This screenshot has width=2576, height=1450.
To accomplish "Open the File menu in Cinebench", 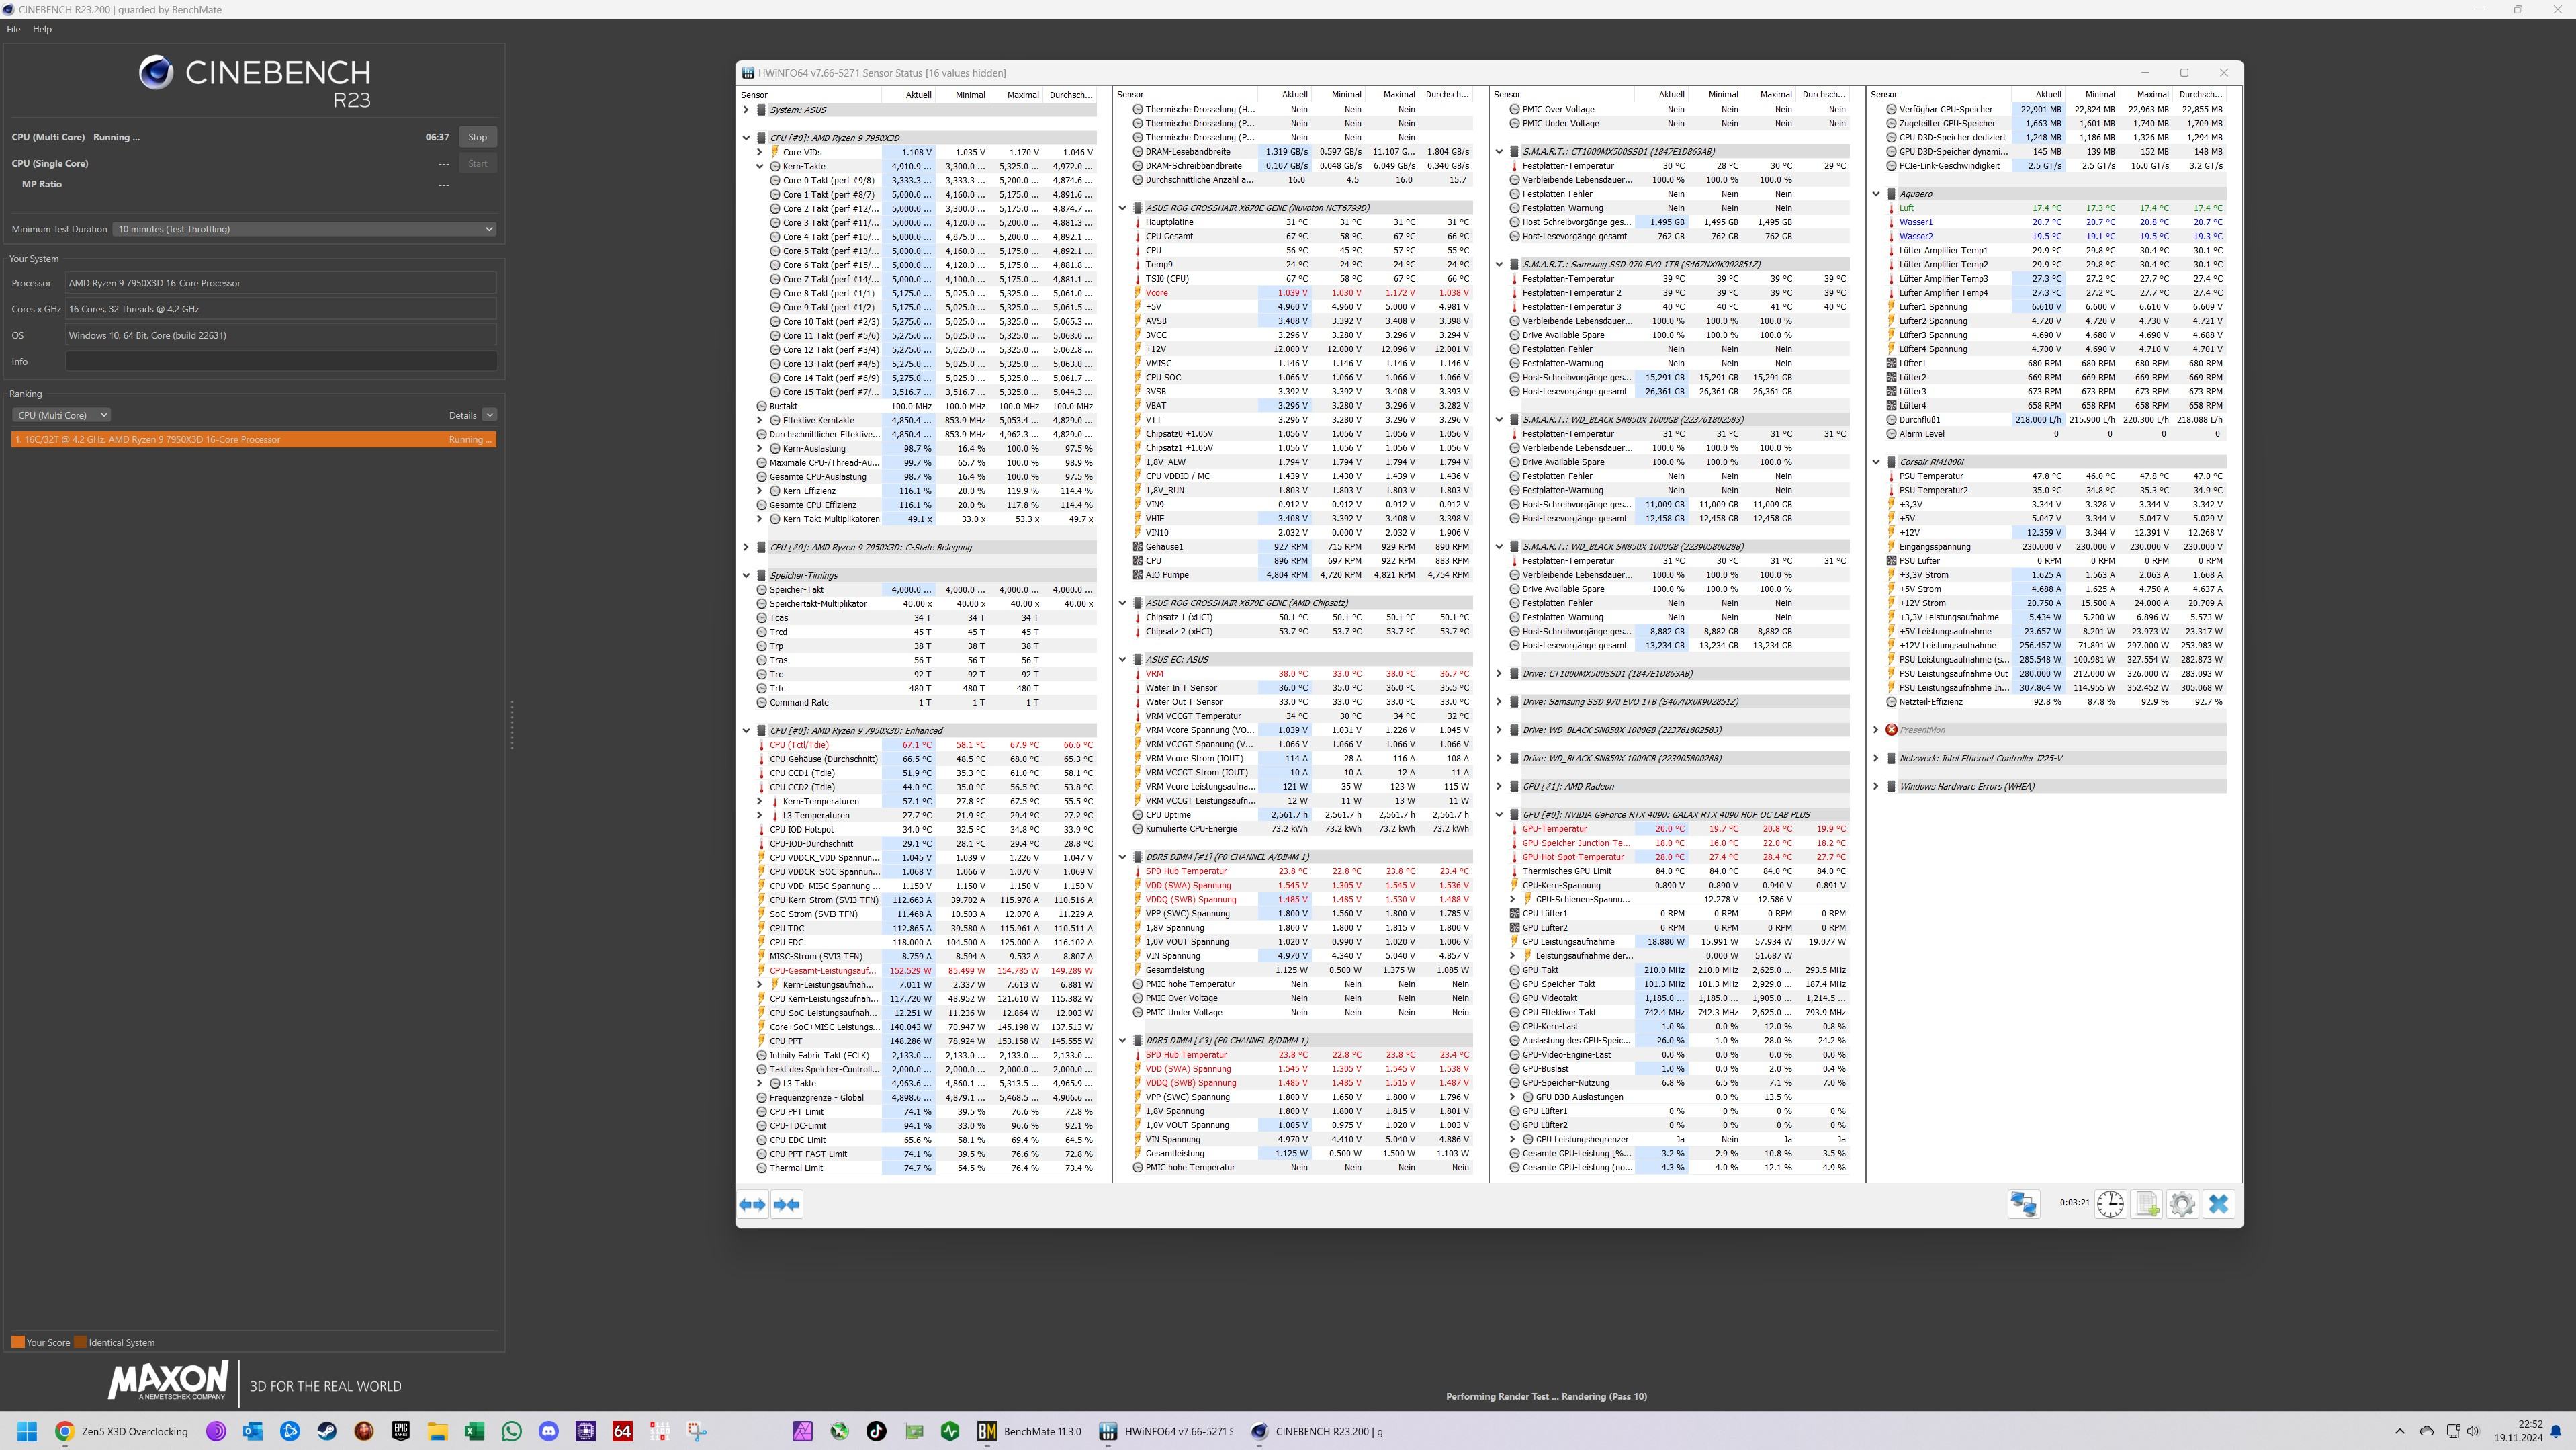I will (13, 29).
